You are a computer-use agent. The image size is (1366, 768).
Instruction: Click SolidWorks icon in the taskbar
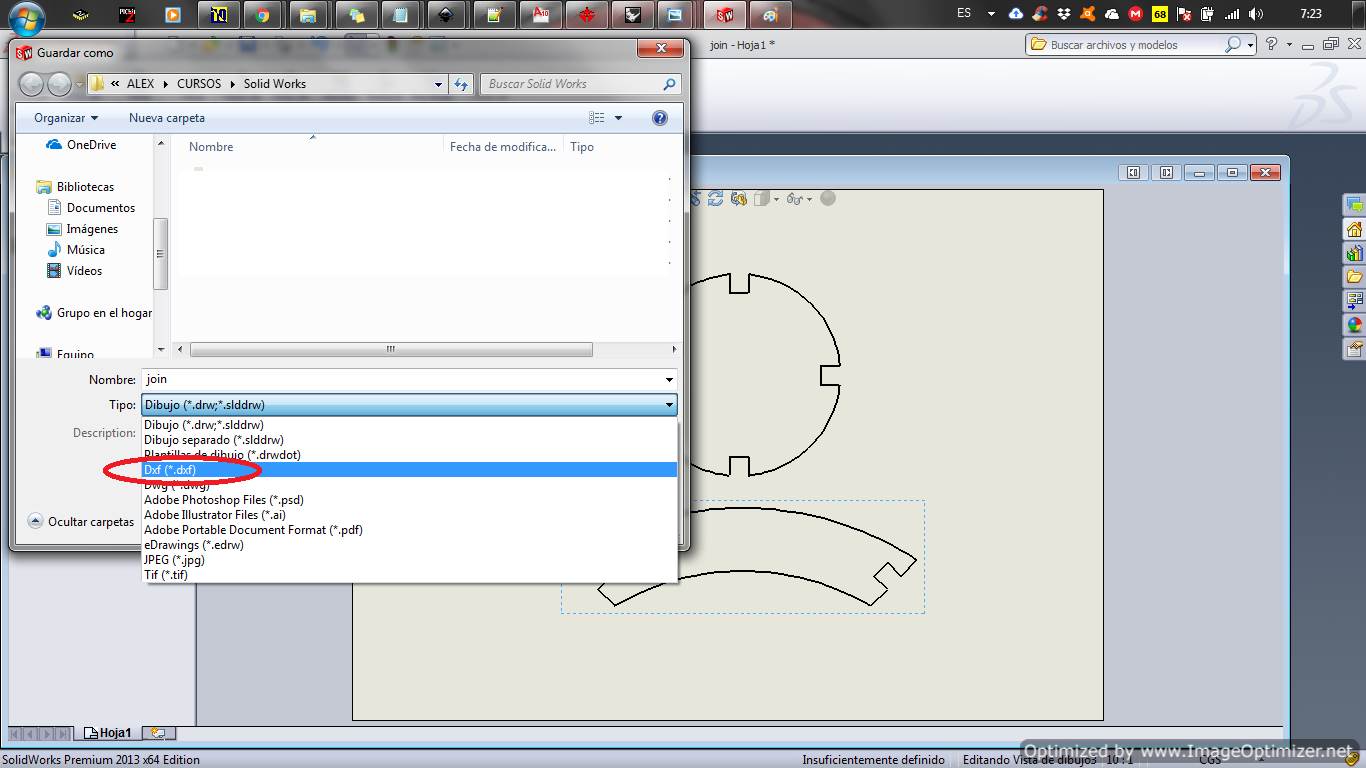724,15
